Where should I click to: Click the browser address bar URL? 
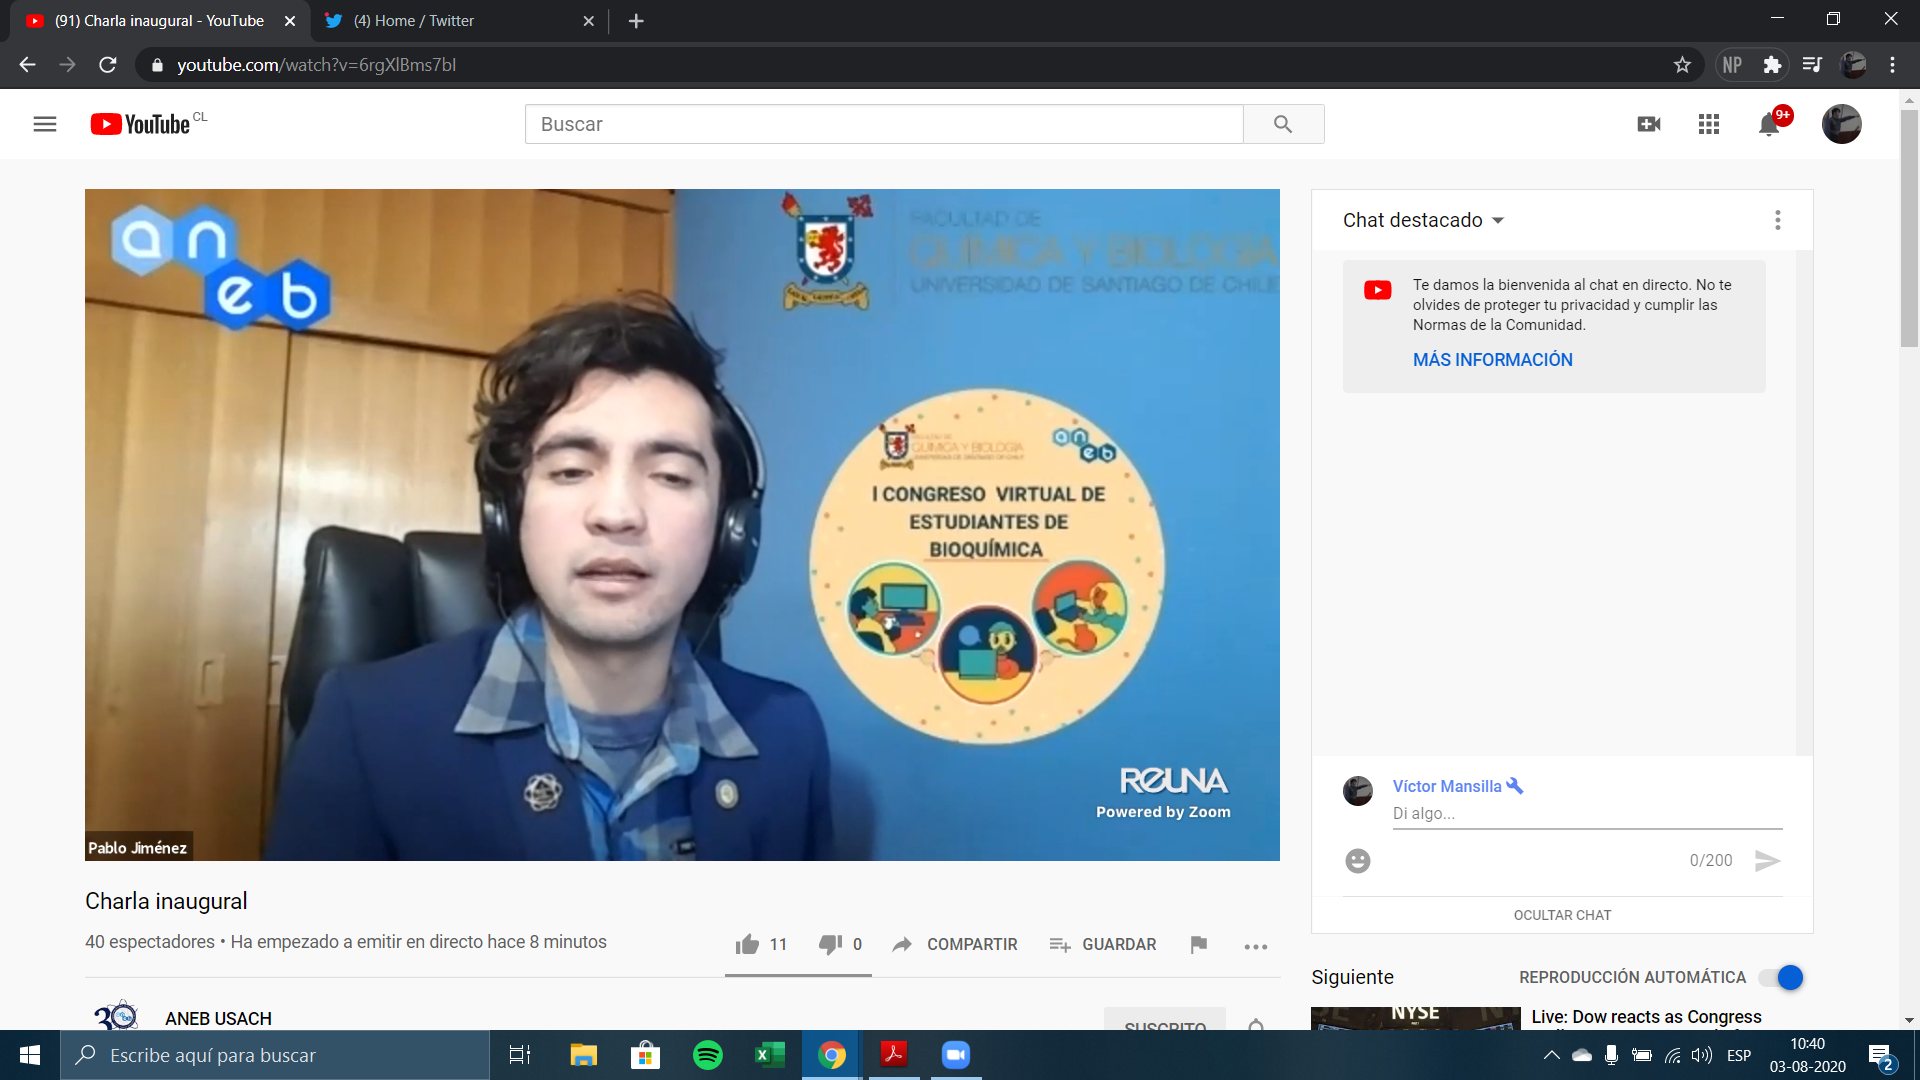[316, 65]
